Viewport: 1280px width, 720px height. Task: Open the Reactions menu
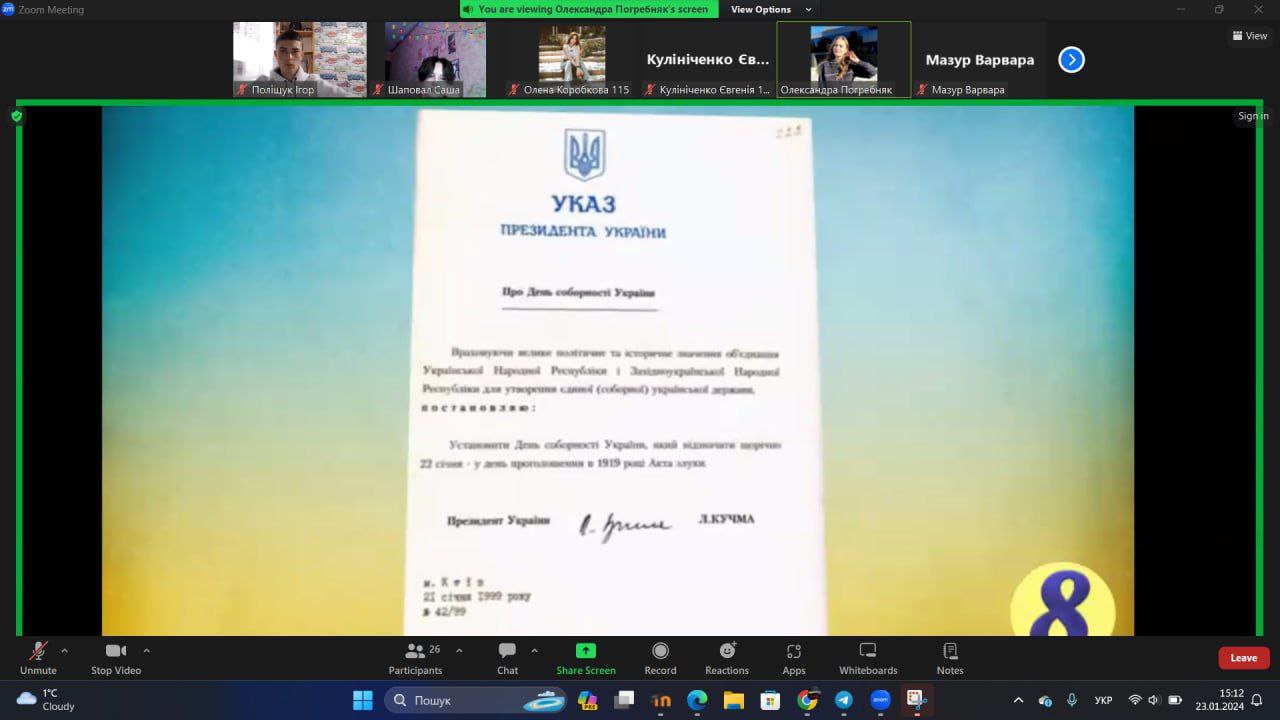(x=727, y=659)
